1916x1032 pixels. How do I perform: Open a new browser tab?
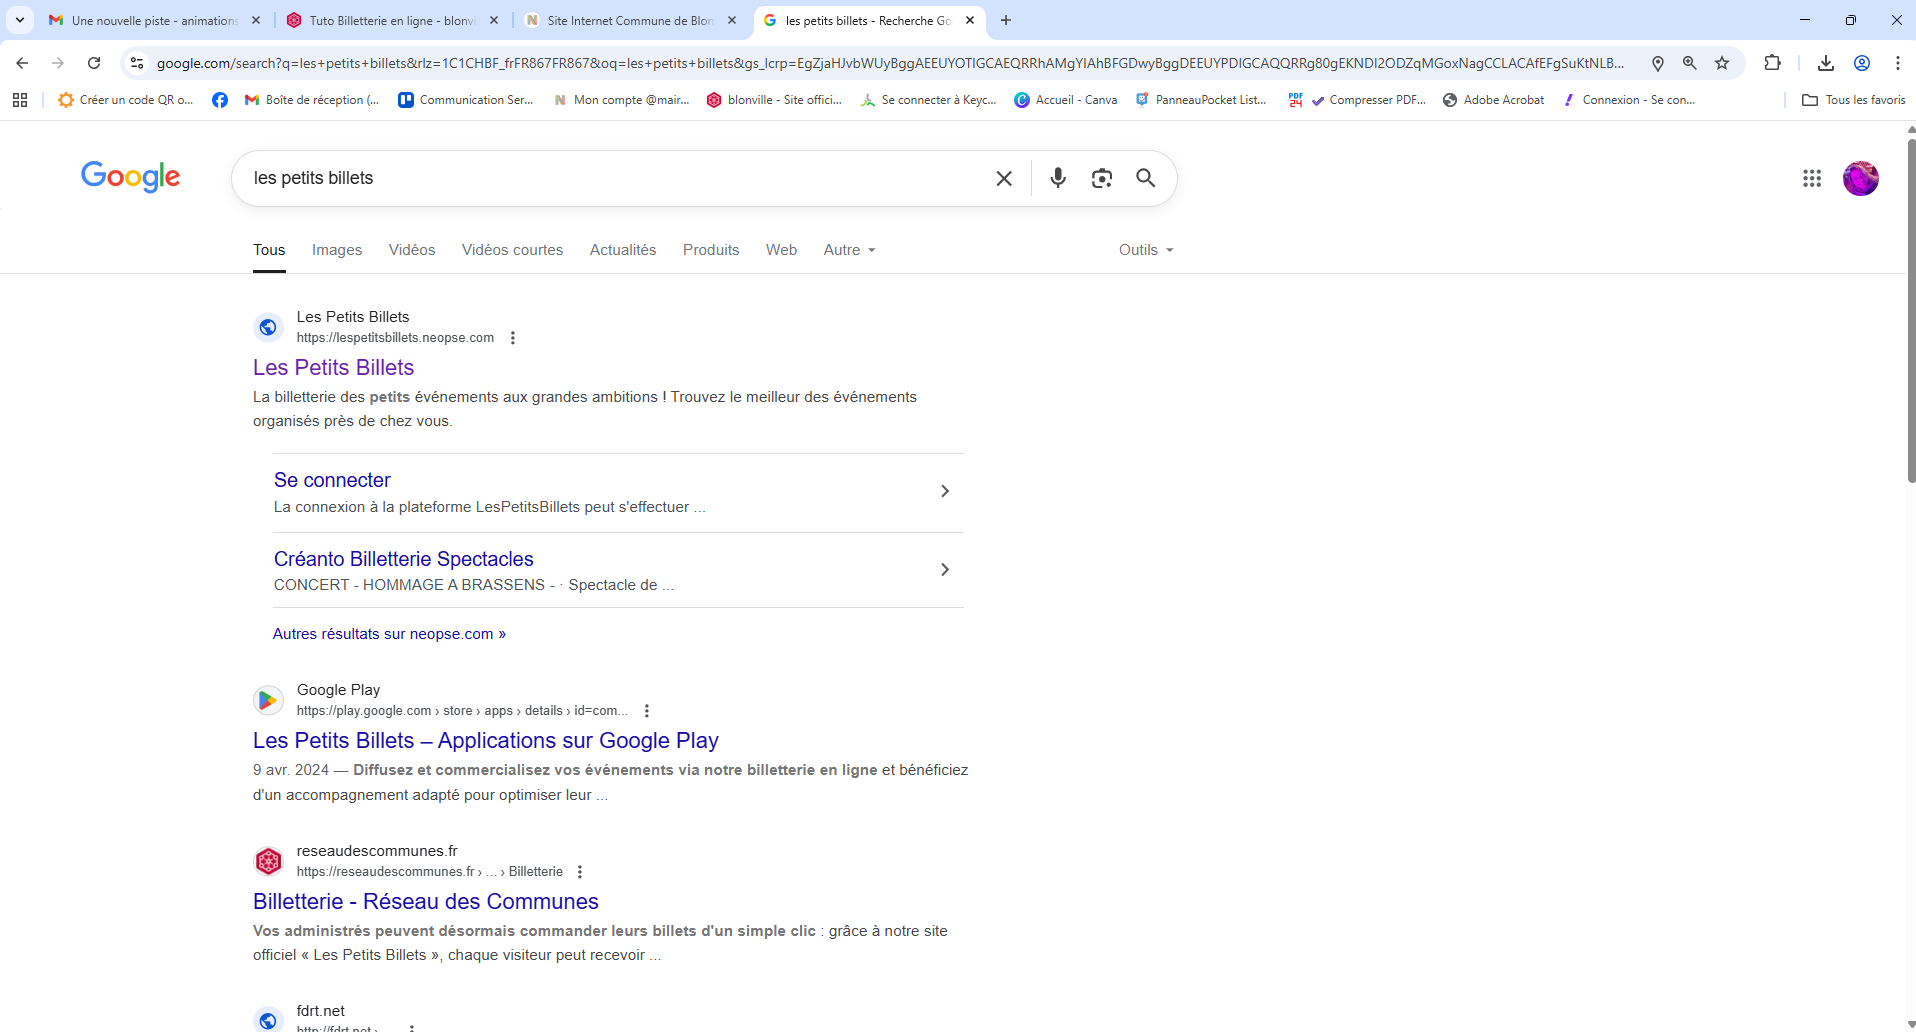1006,20
